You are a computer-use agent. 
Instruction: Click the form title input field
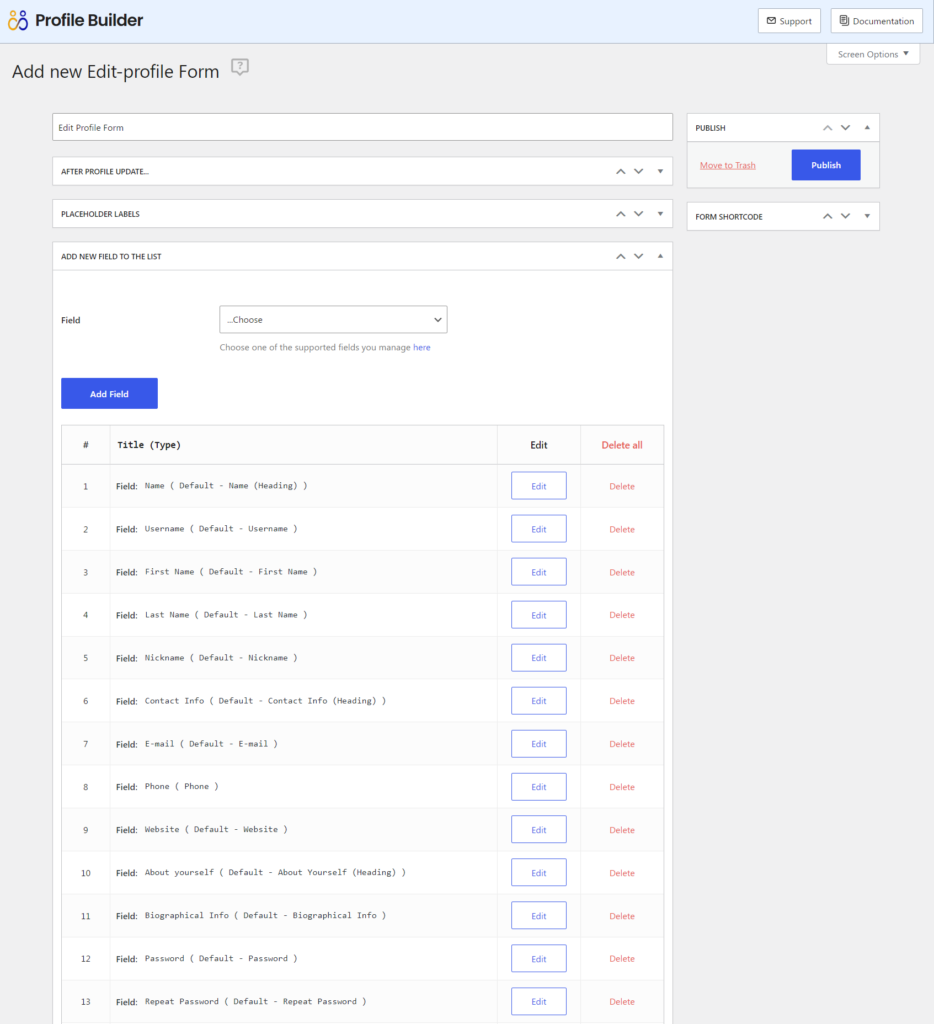pyautogui.click(x=363, y=126)
